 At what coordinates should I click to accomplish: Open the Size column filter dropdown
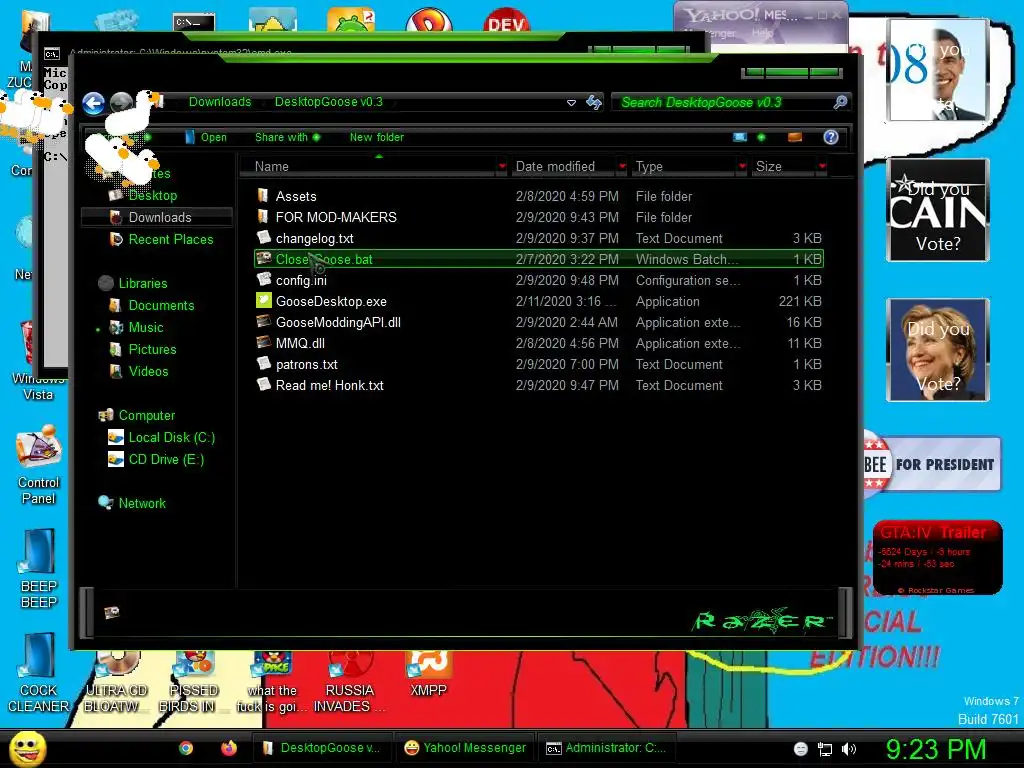(823, 167)
